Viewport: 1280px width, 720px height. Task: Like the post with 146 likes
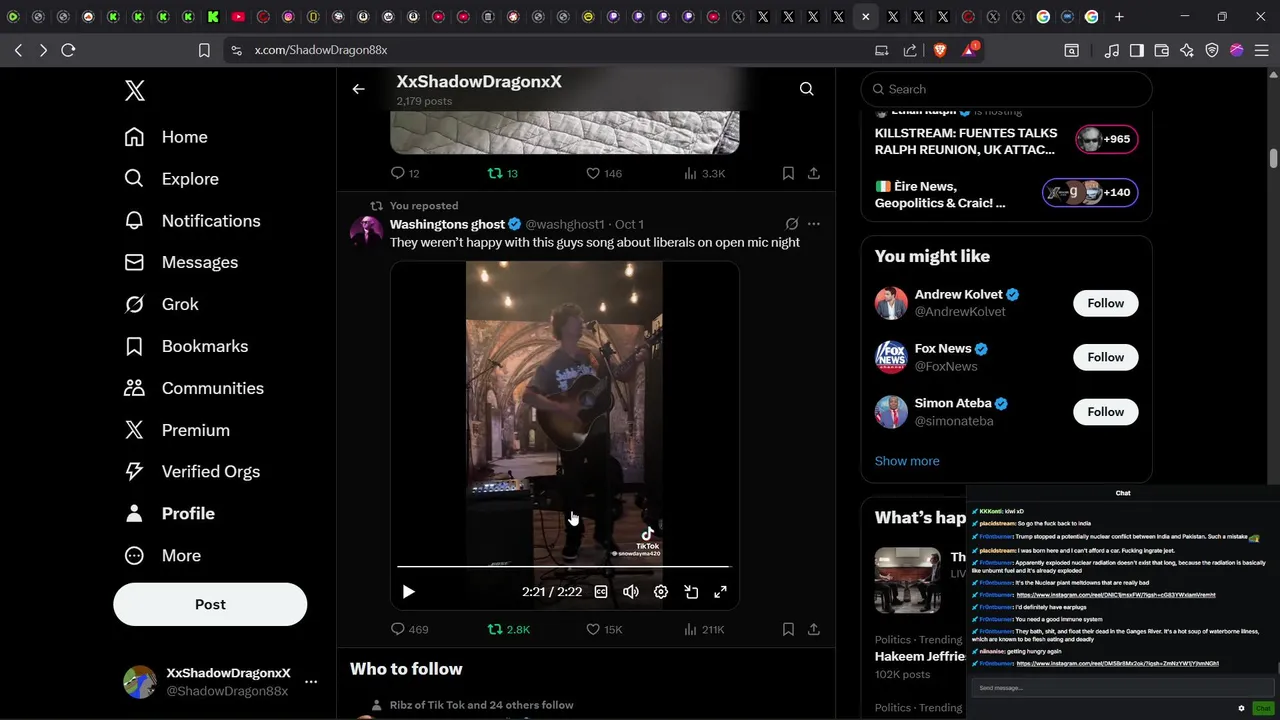tap(603, 173)
